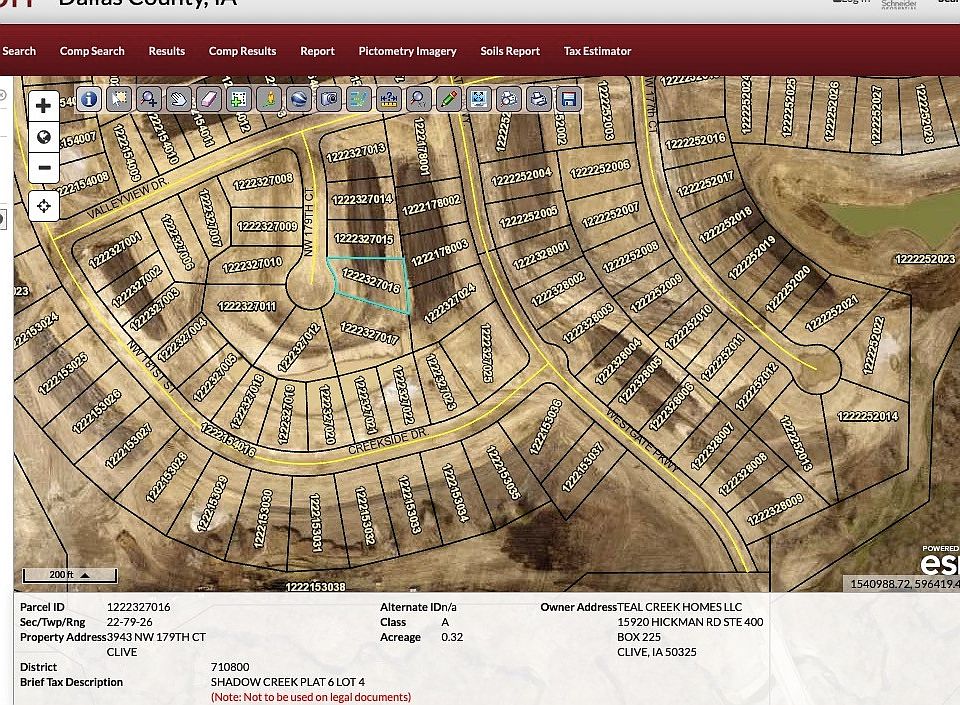
Task: Expand the 200 ft scale bar selector
Action: (85, 575)
